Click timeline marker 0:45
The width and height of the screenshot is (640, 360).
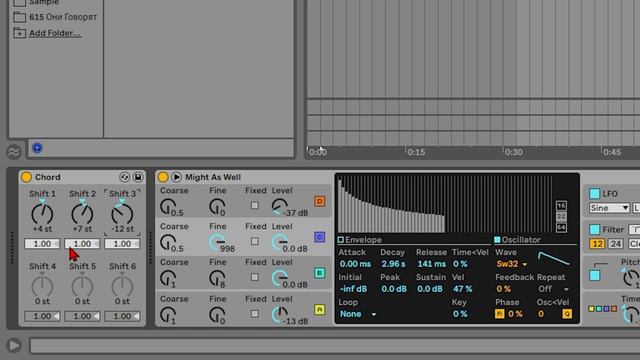pos(612,152)
